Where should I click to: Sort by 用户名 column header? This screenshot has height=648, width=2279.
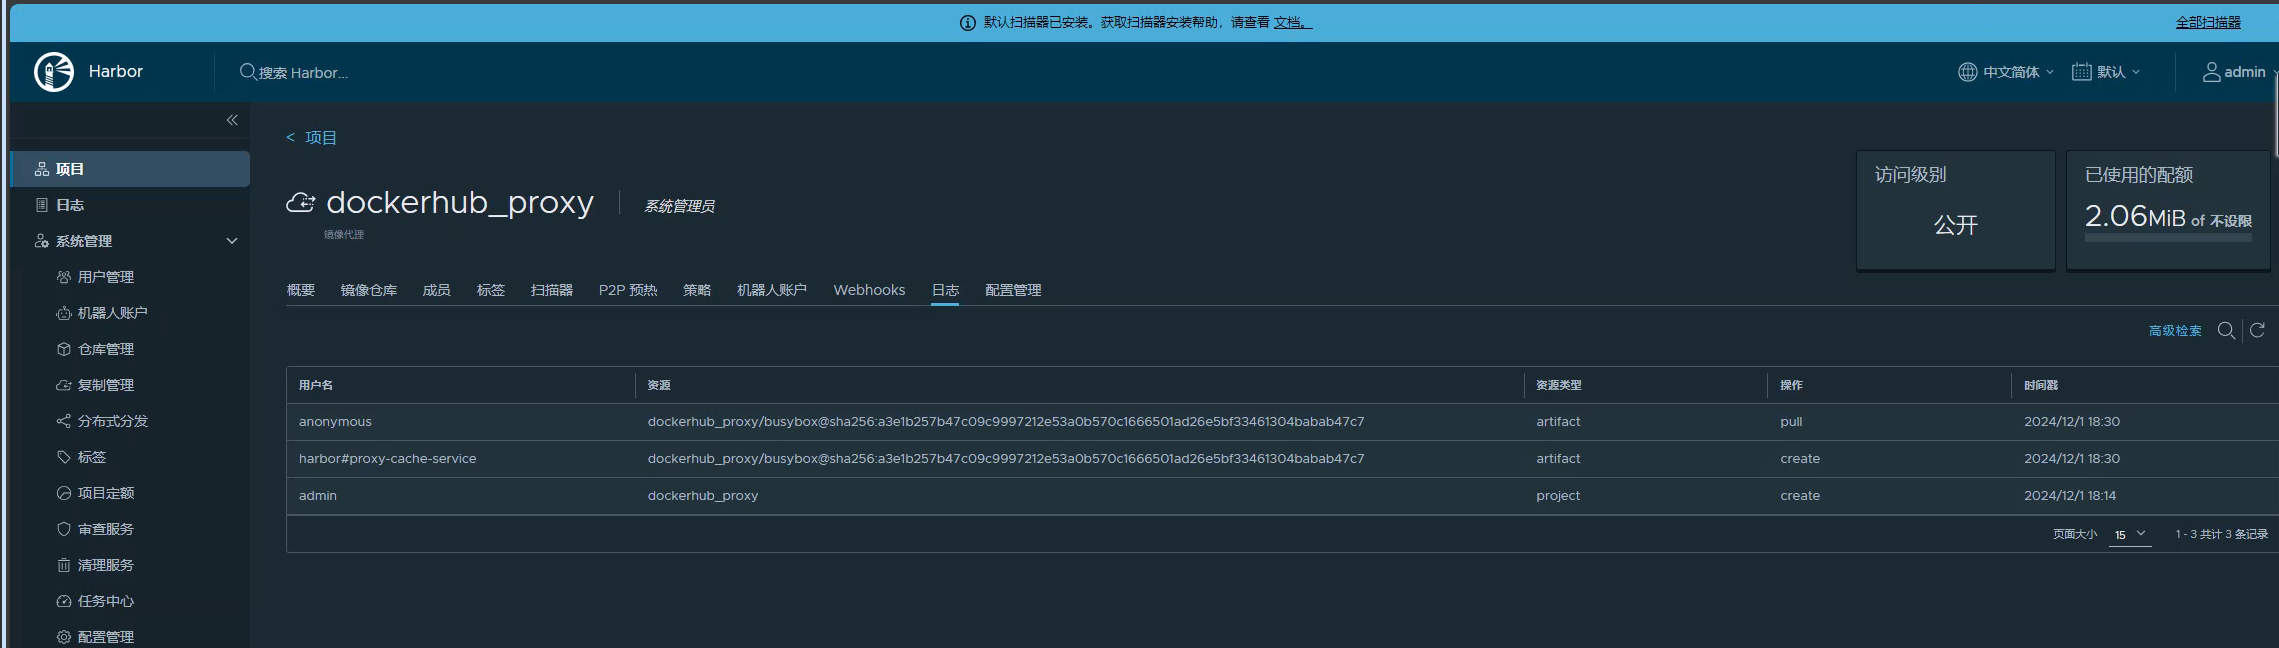pos(316,385)
